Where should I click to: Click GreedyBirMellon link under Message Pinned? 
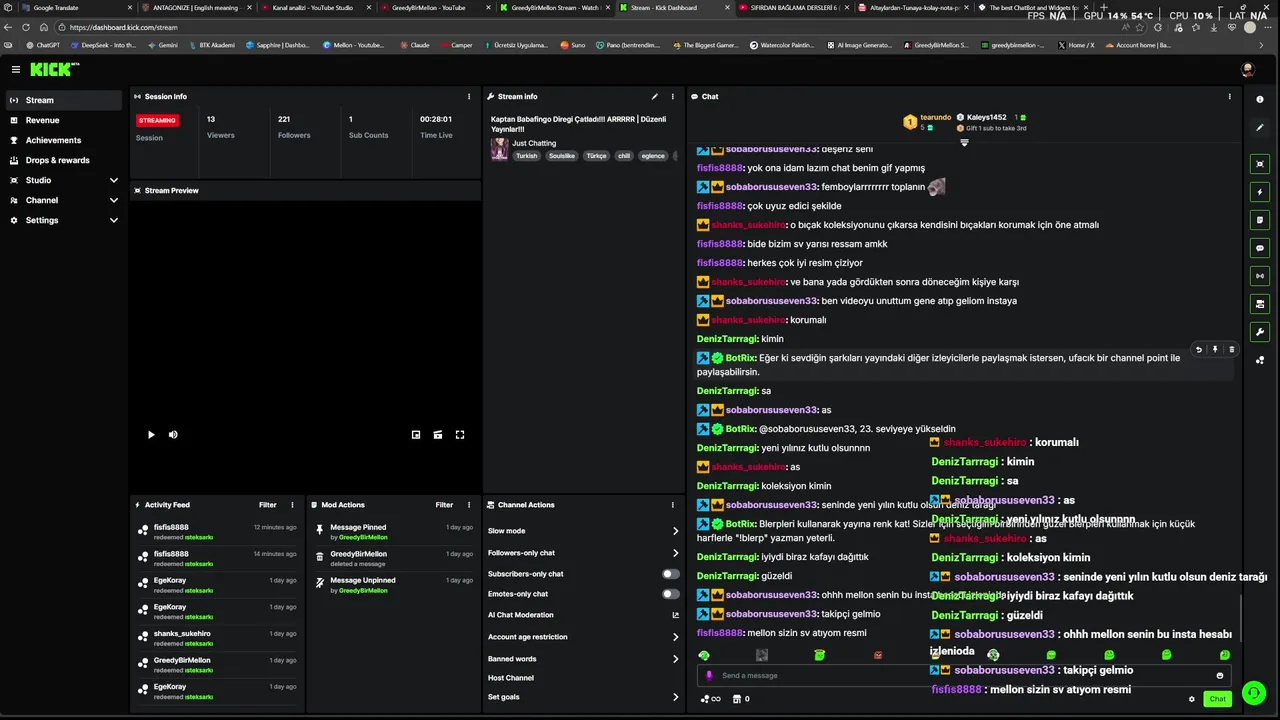pos(363,538)
